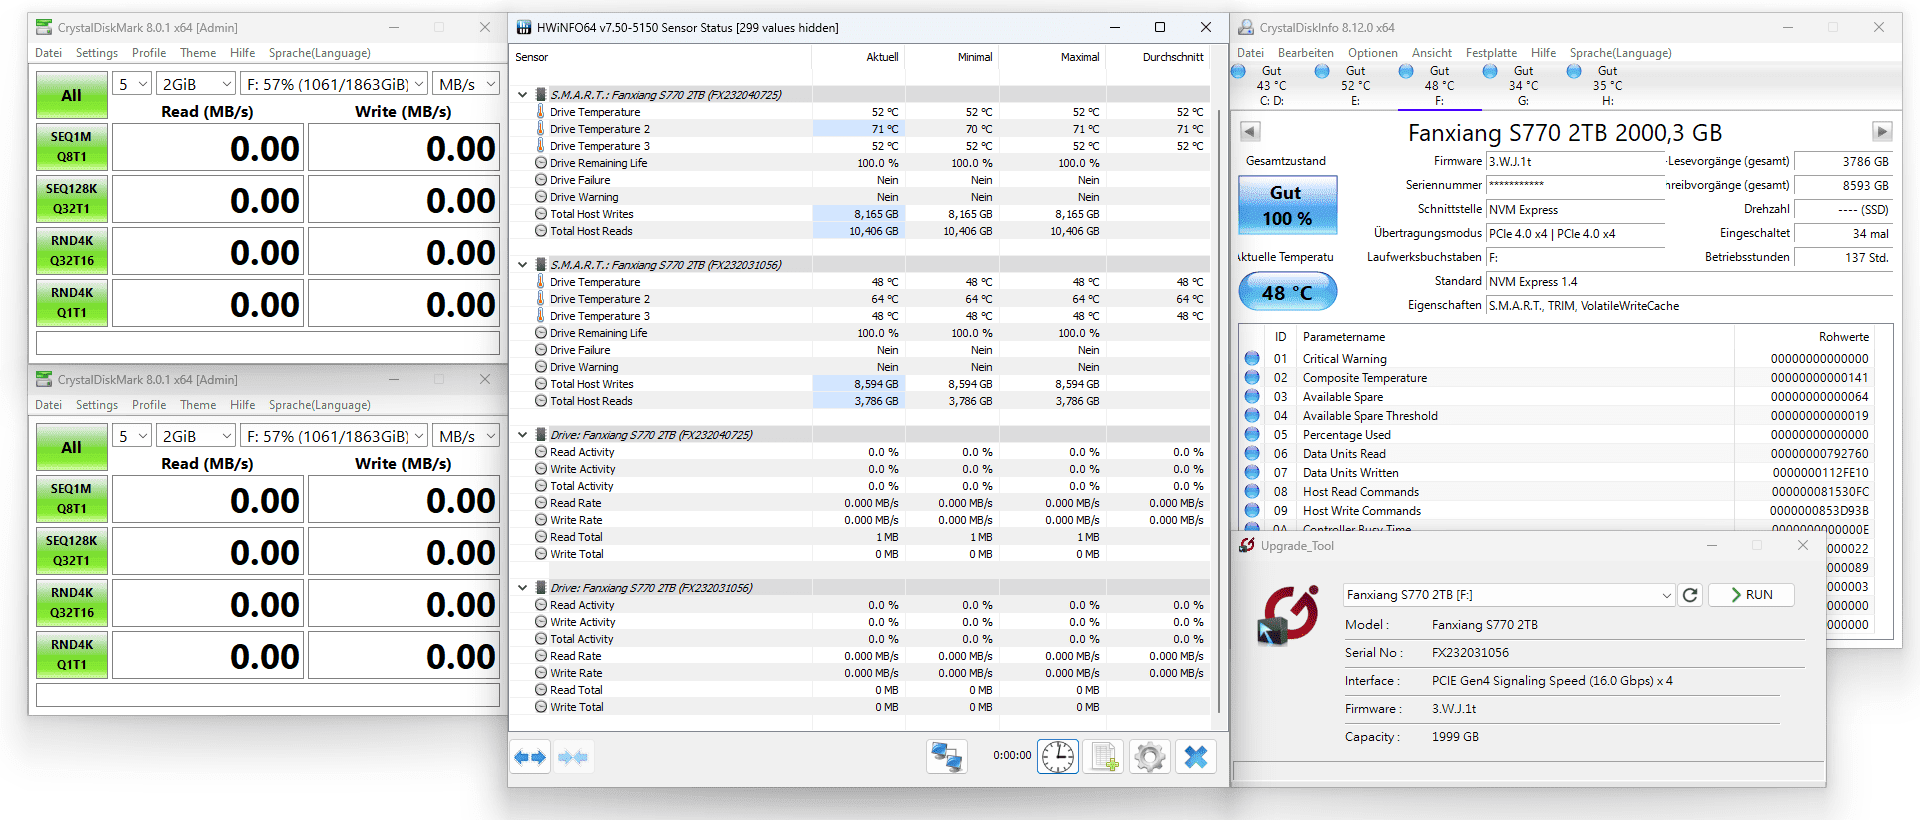Collapse first S.M.A.R.T. Fanxiang FX232040725 group
Screen dimensions: 1920x820
(x=522, y=95)
